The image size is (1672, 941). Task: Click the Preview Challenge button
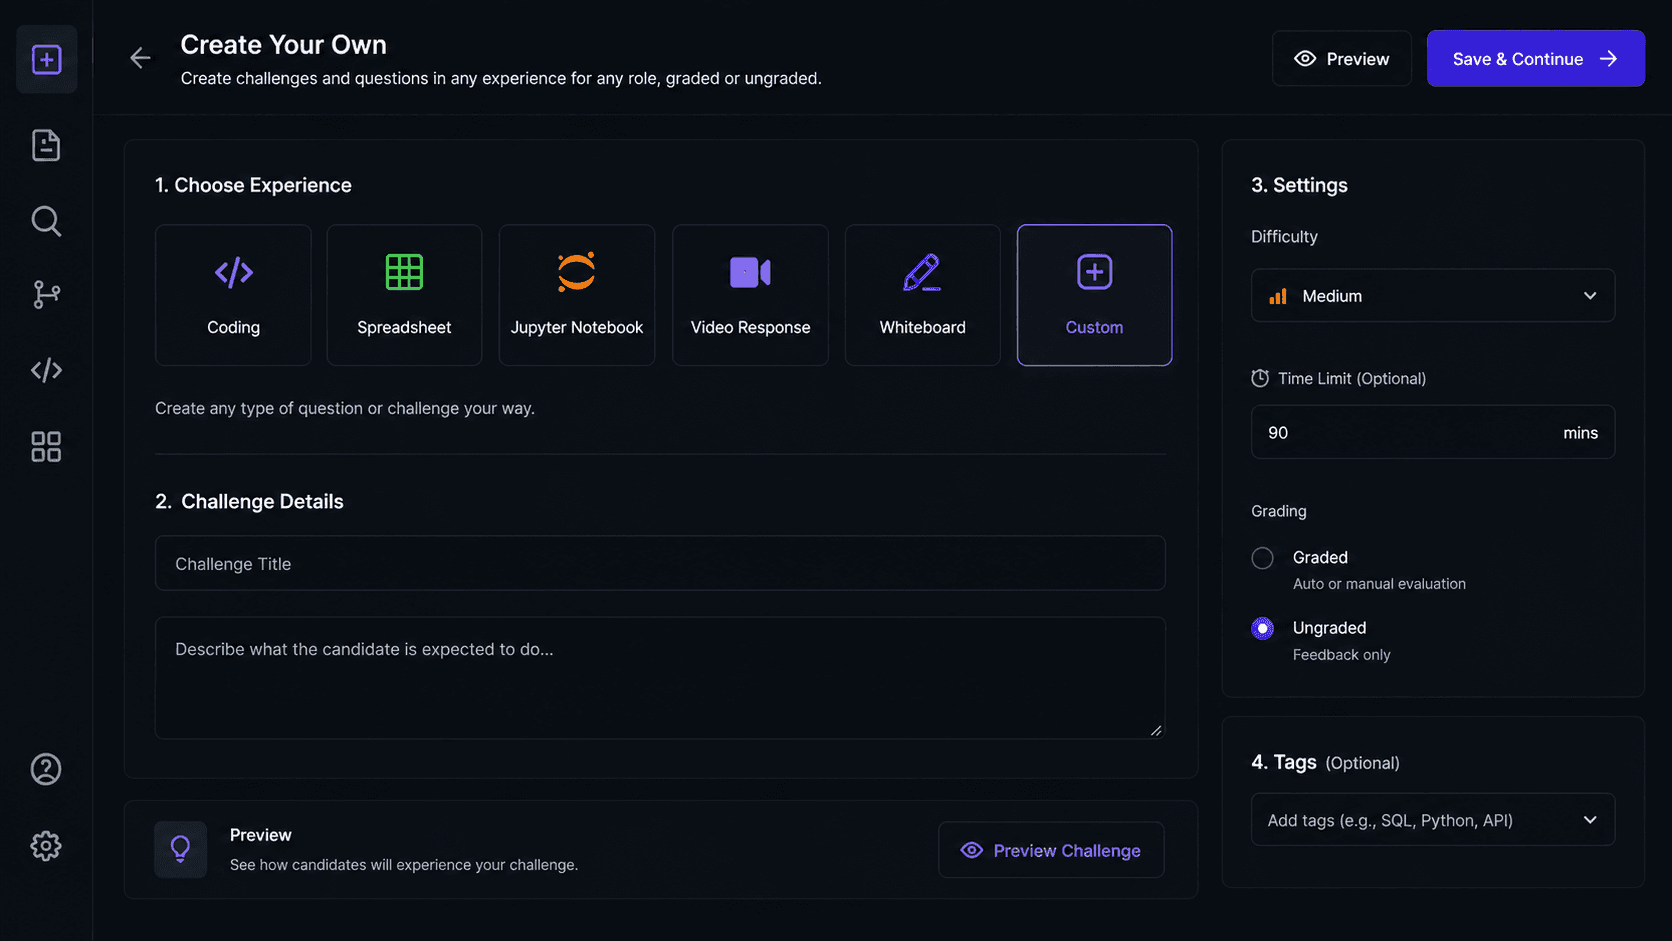[1051, 850]
